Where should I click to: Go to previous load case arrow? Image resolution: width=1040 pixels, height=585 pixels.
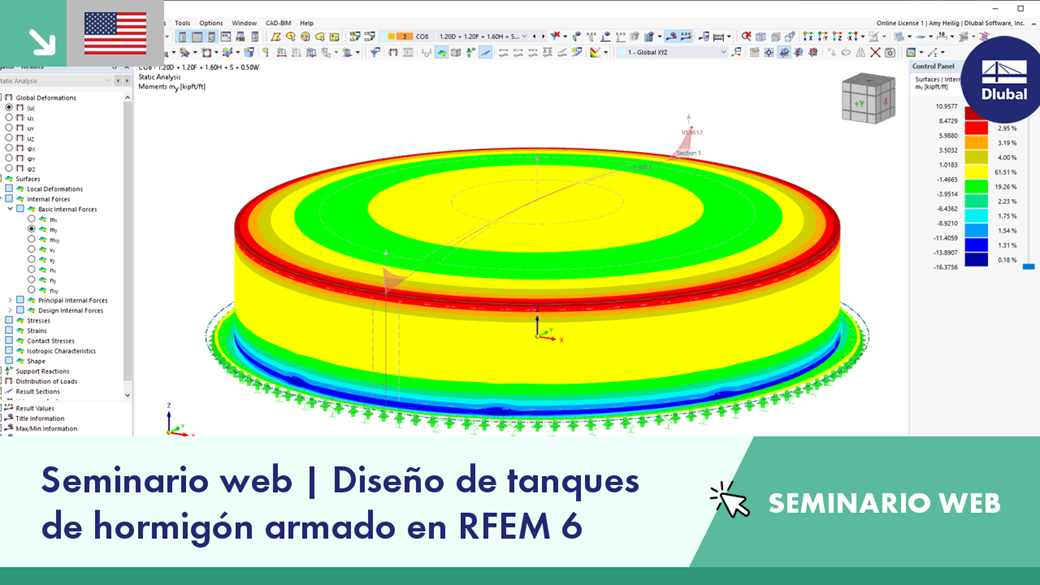point(535,36)
